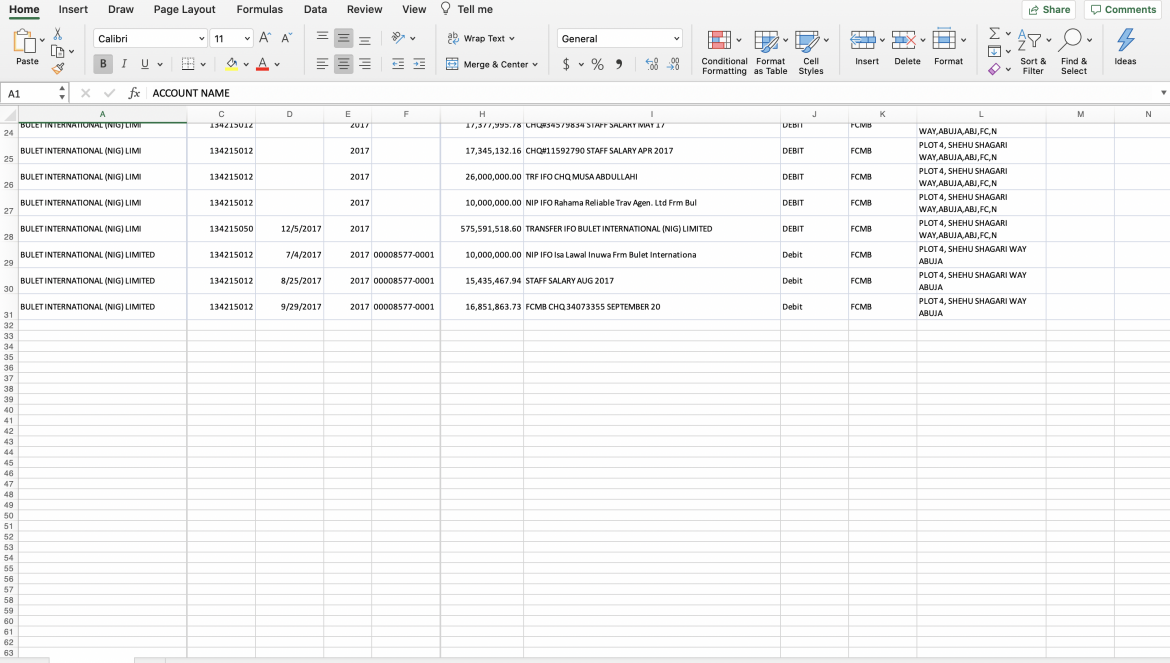Image resolution: width=1170 pixels, height=663 pixels.
Task: Apply currency dollar format
Action: 566,64
